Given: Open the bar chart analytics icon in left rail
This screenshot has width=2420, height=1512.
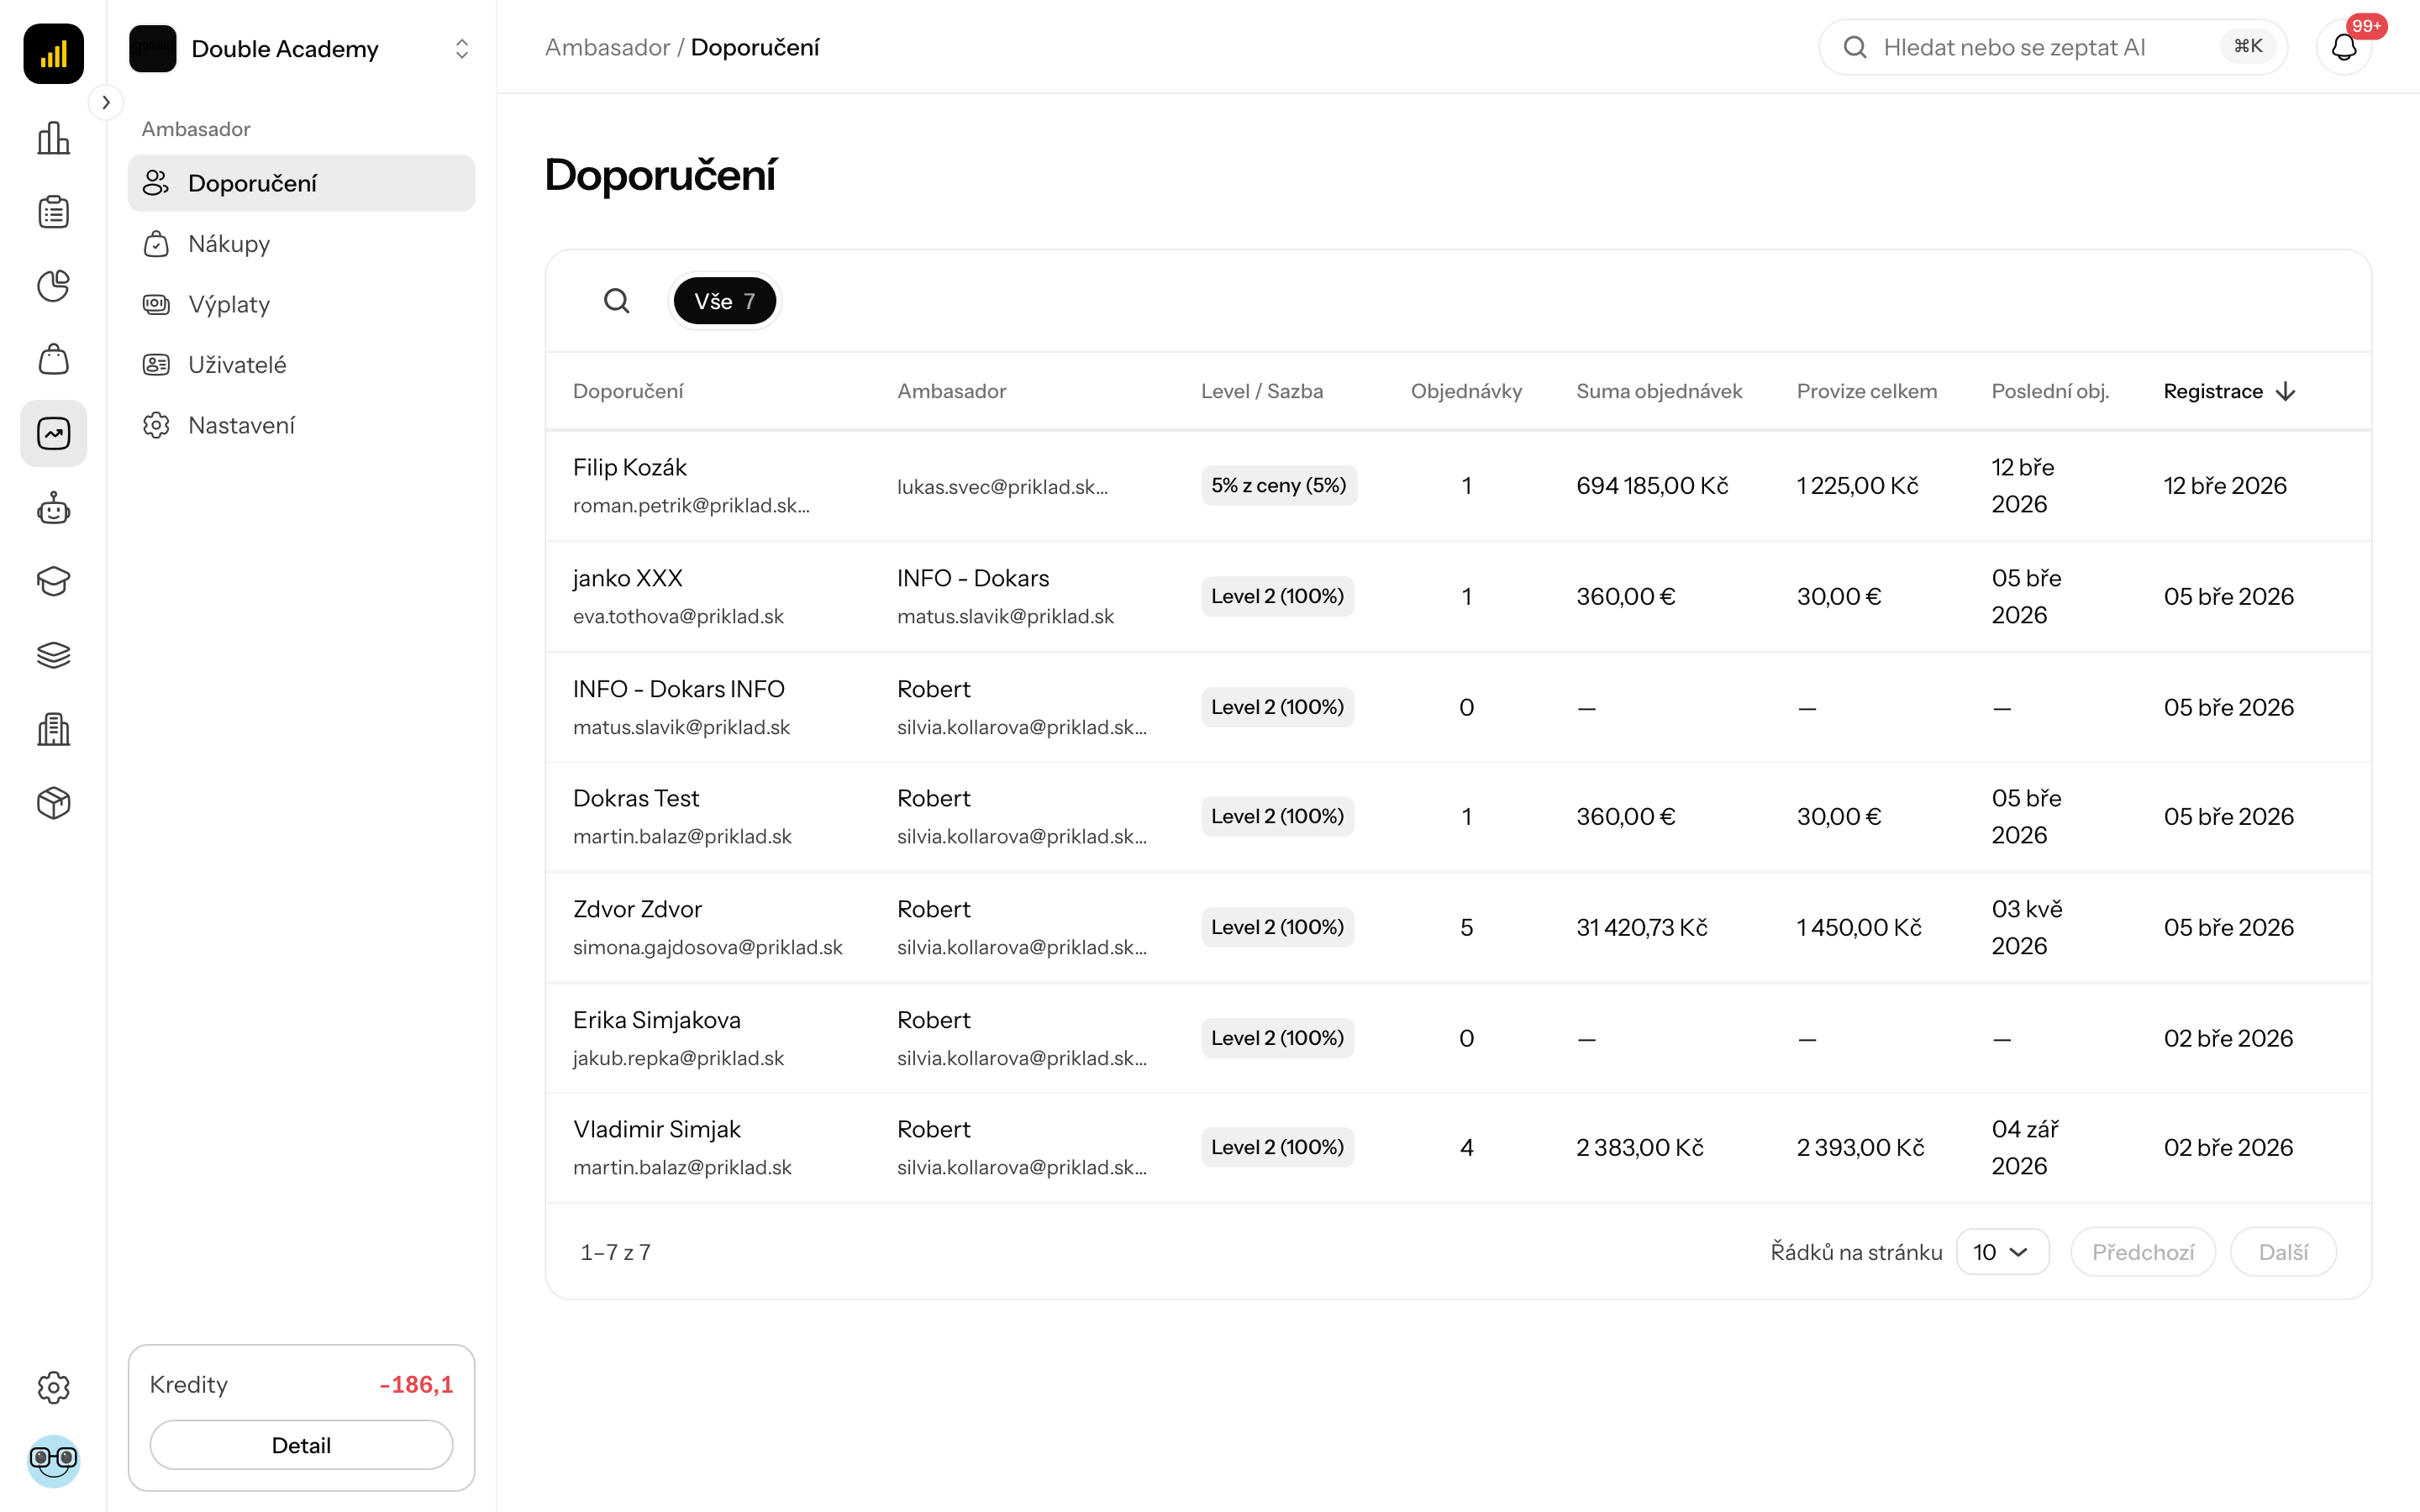Looking at the screenshot, I should [53, 138].
